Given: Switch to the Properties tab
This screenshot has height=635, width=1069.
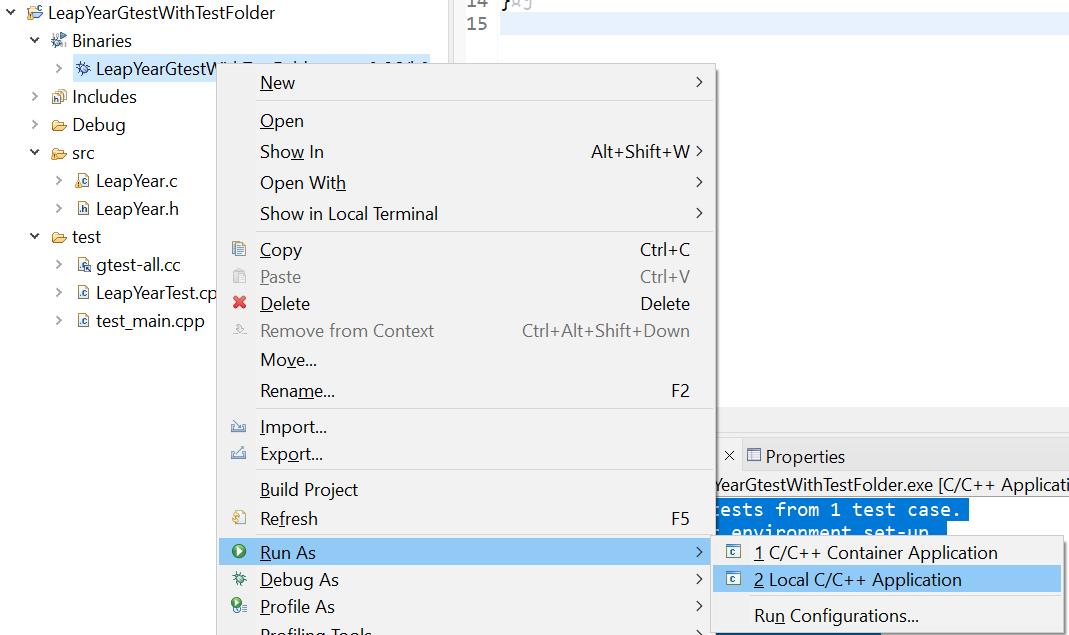Looking at the screenshot, I should tap(796, 456).
